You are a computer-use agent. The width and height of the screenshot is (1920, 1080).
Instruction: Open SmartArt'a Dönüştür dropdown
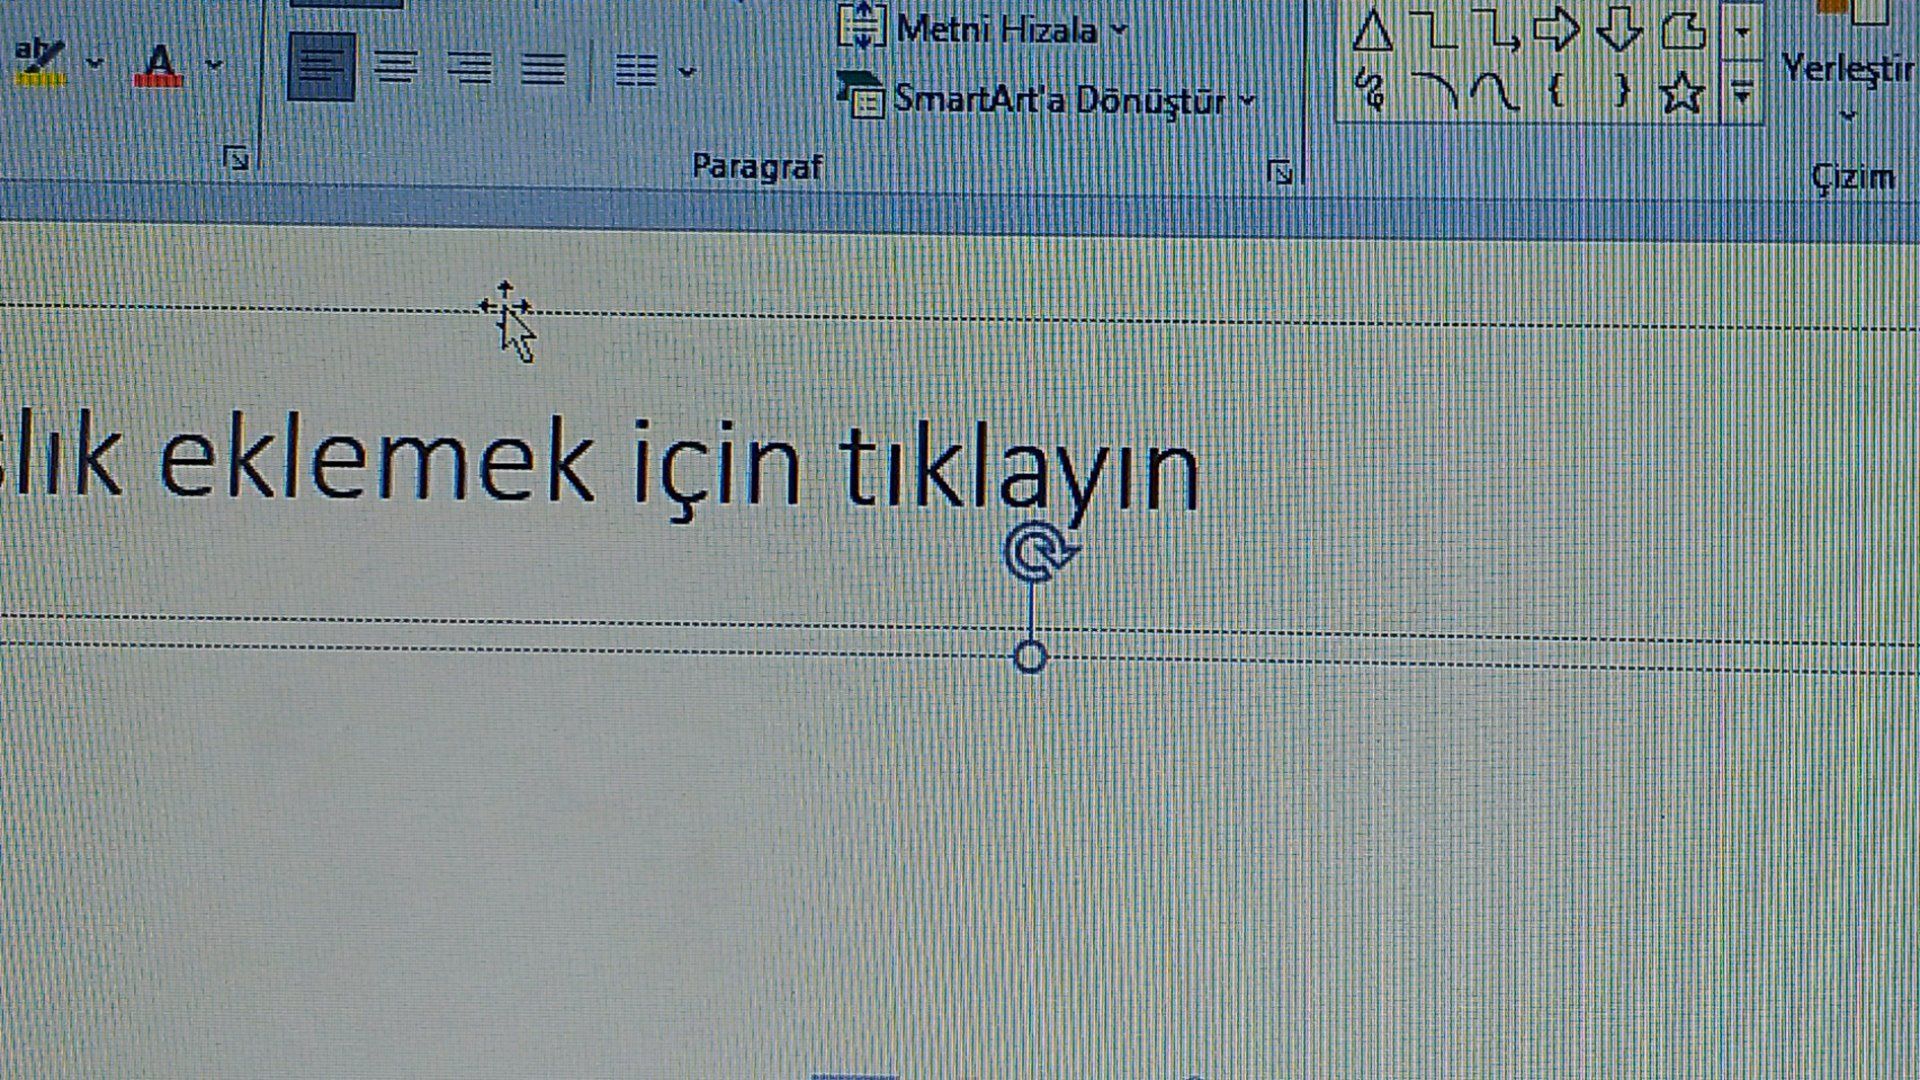1247,100
